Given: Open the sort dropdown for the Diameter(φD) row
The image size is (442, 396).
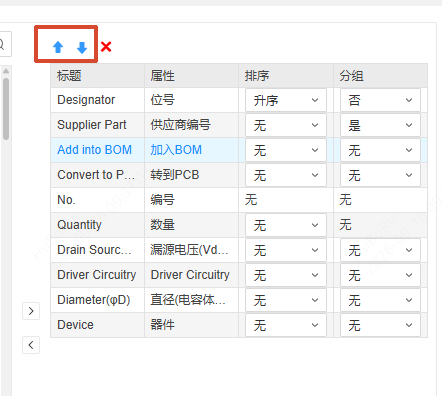Looking at the screenshot, I should [286, 300].
